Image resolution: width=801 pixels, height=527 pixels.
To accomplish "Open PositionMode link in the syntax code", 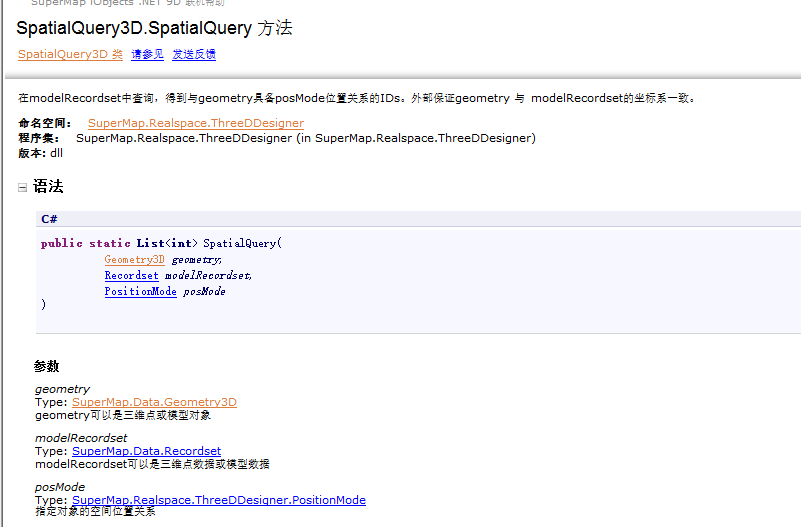I will pyautogui.click(x=140, y=291).
